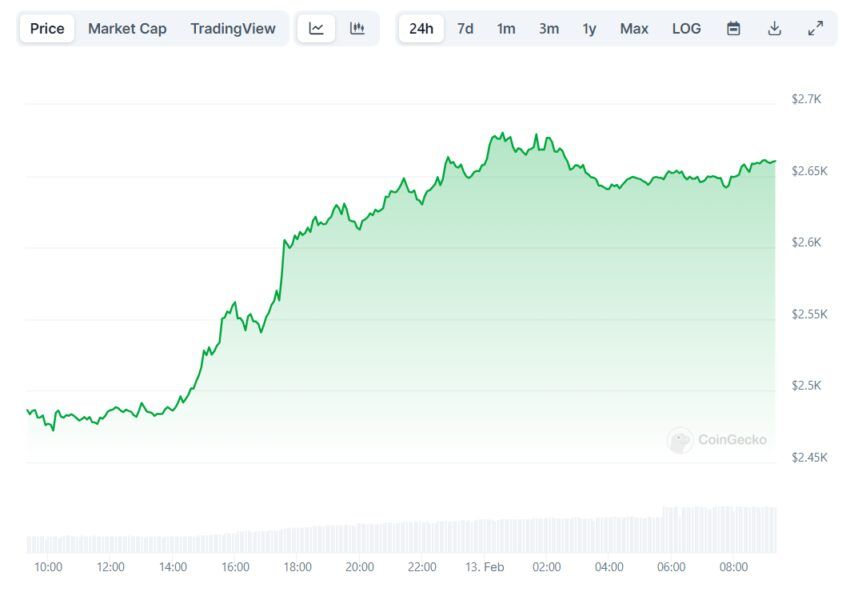The height and width of the screenshot is (592, 850).
Task: Open the TradingView tab
Action: (x=232, y=28)
